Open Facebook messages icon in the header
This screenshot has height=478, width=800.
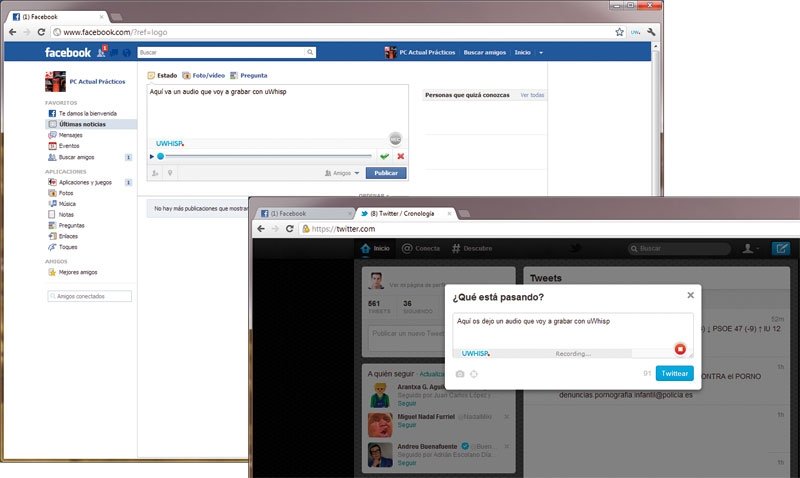click(114, 53)
